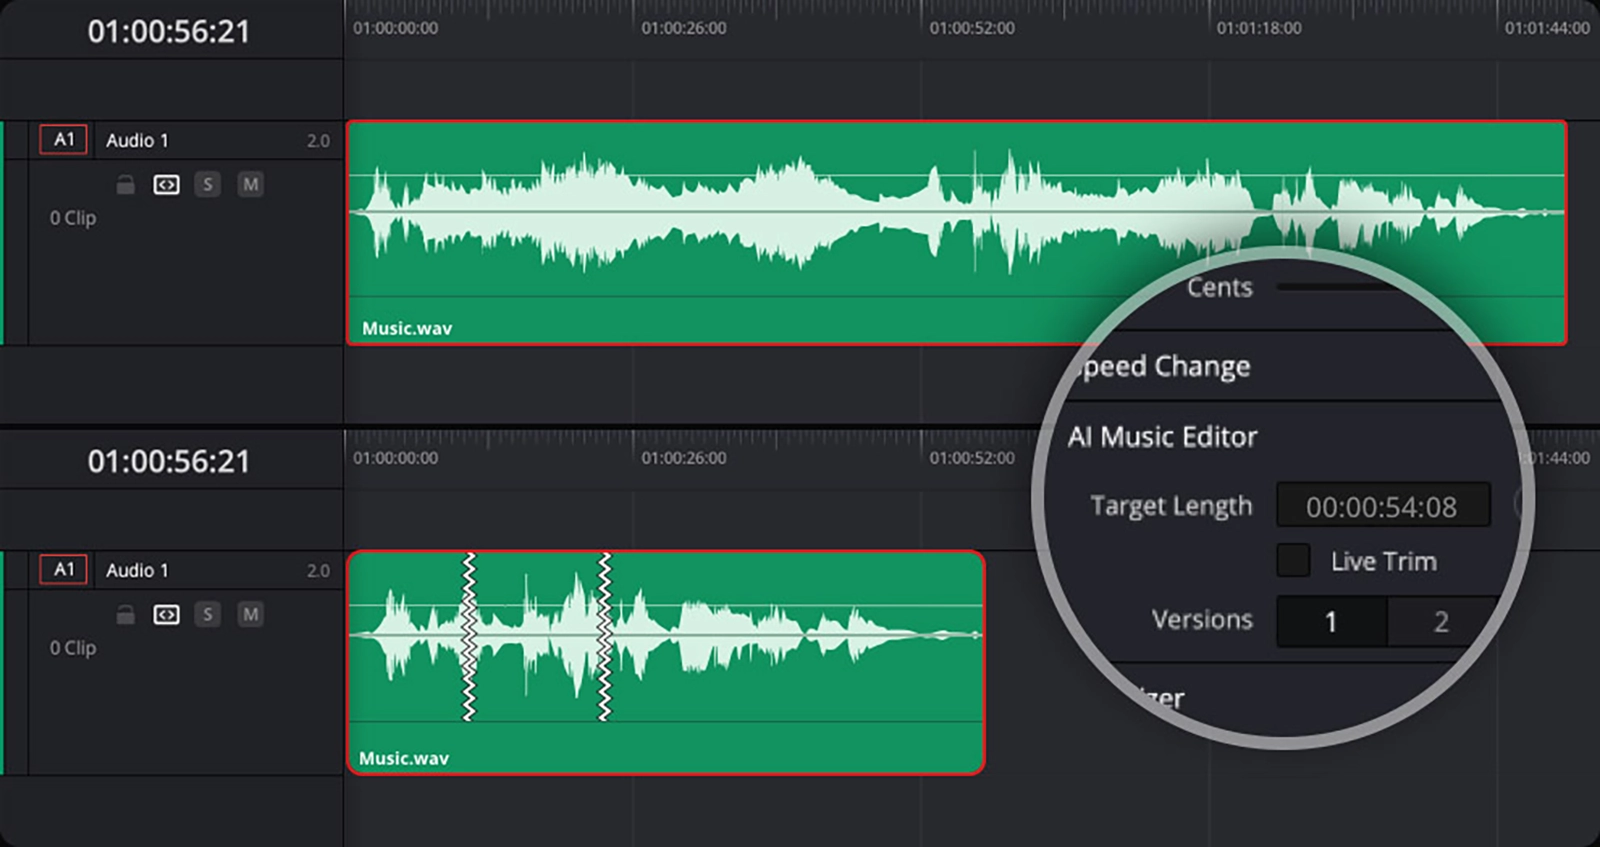Lock the Audio 1 track in upper timeline
1600x847 pixels.
pyautogui.click(x=125, y=185)
